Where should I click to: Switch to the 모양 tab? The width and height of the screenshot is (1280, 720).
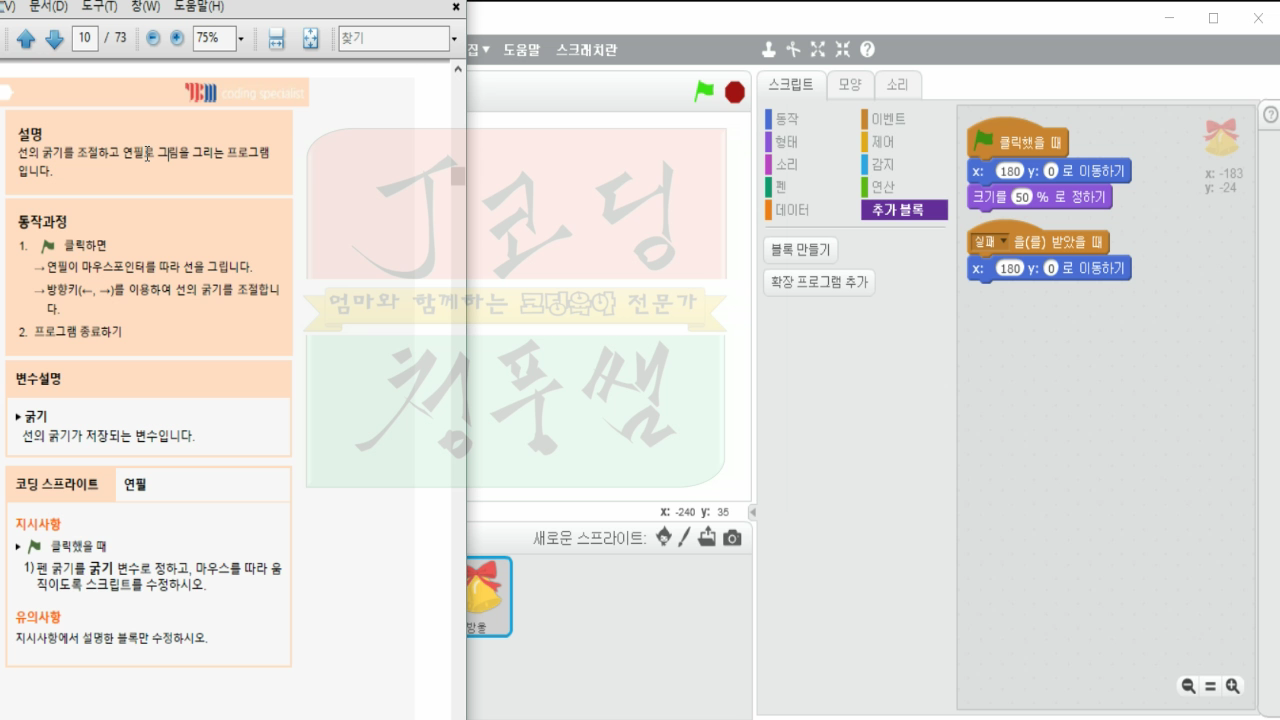pyautogui.click(x=850, y=85)
